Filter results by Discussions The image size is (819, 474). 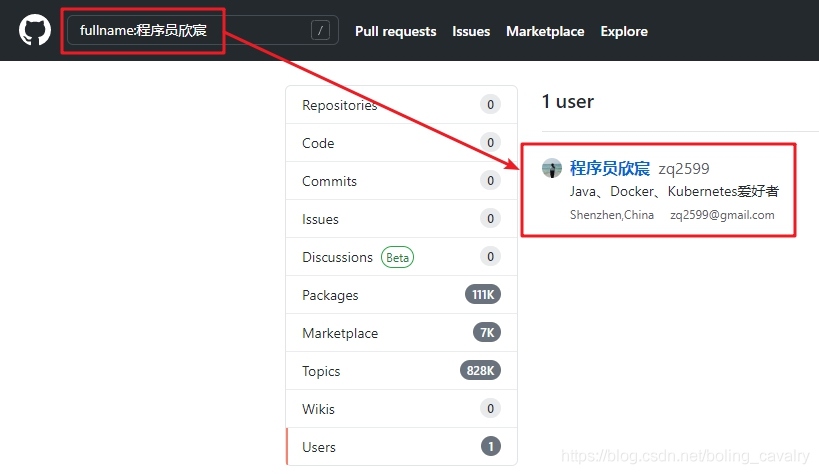coord(401,257)
